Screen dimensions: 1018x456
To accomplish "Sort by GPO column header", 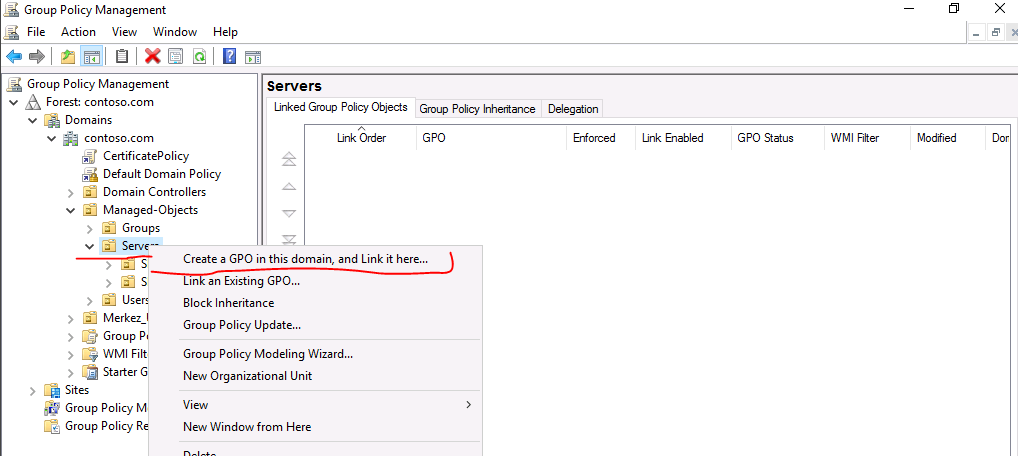I will pyautogui.click(x=491, y=138).
